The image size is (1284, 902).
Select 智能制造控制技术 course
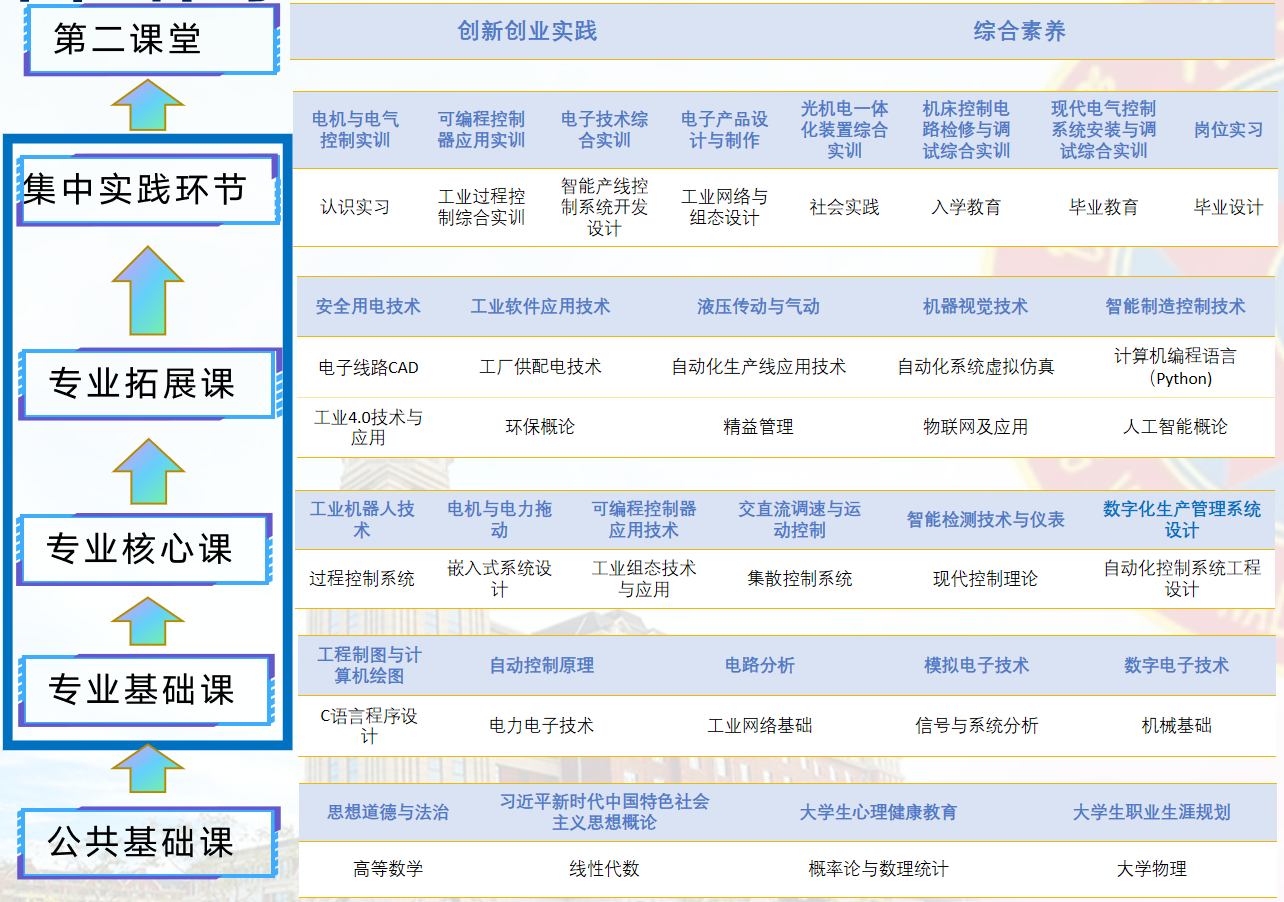pos(1175,306)
